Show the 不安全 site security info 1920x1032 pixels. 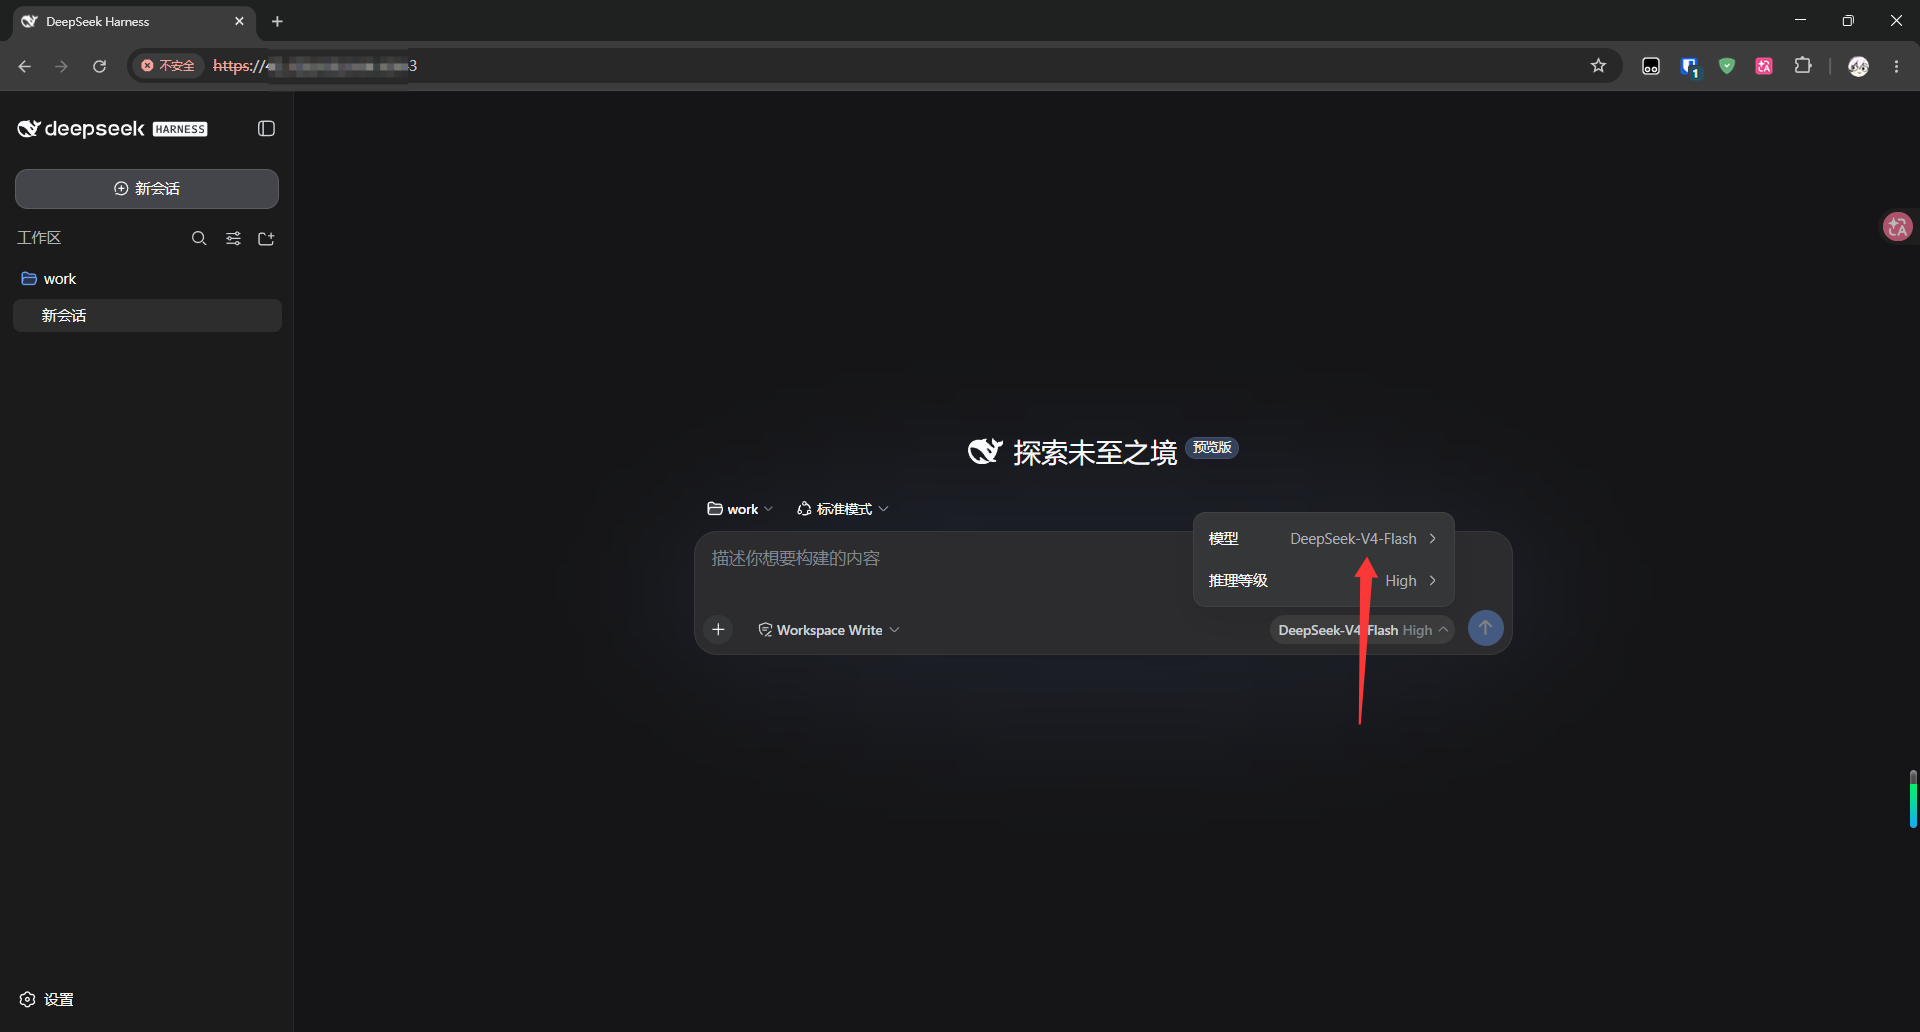coord(168,66)
